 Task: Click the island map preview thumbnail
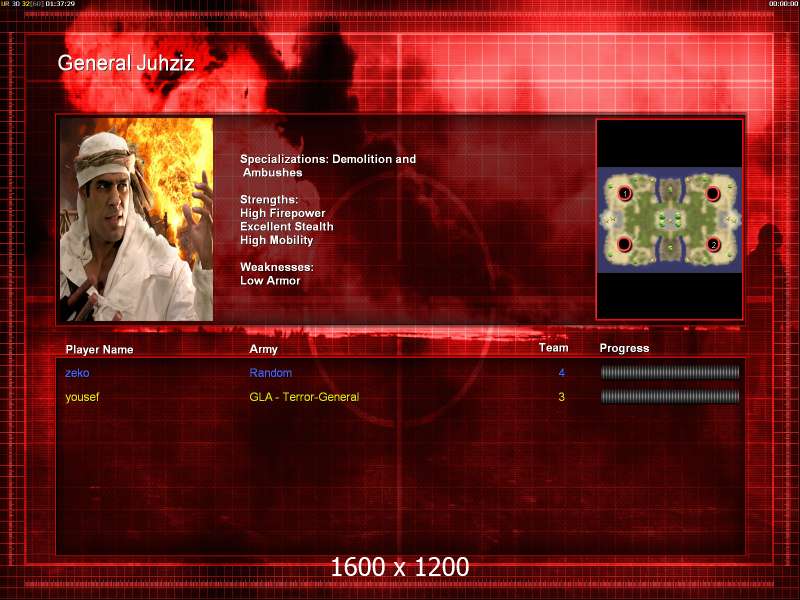point(669,219)
